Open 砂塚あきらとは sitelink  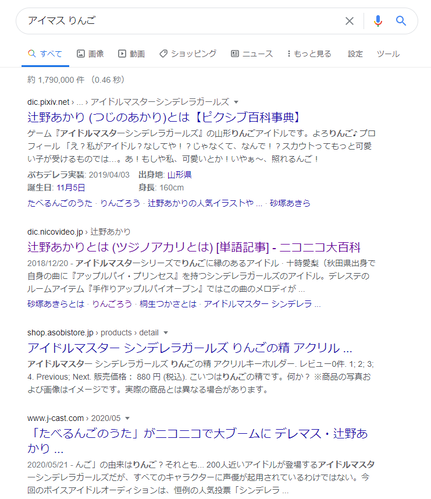tap(56, 304)
